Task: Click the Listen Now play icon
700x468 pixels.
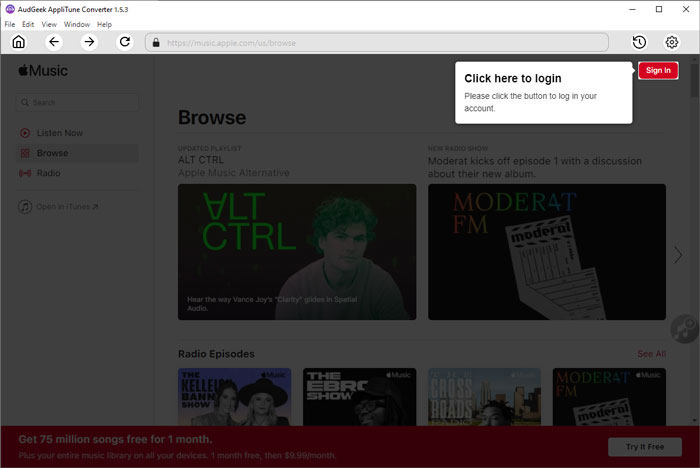Action: [25, 133]
